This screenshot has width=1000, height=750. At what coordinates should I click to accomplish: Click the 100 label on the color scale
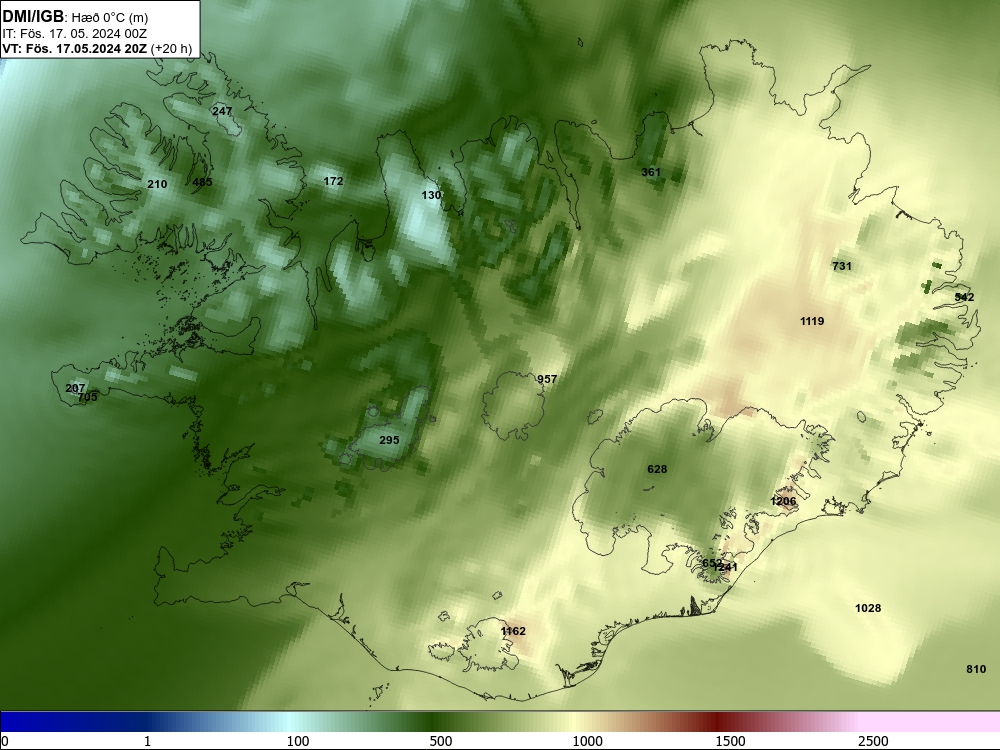pos(298,741)
